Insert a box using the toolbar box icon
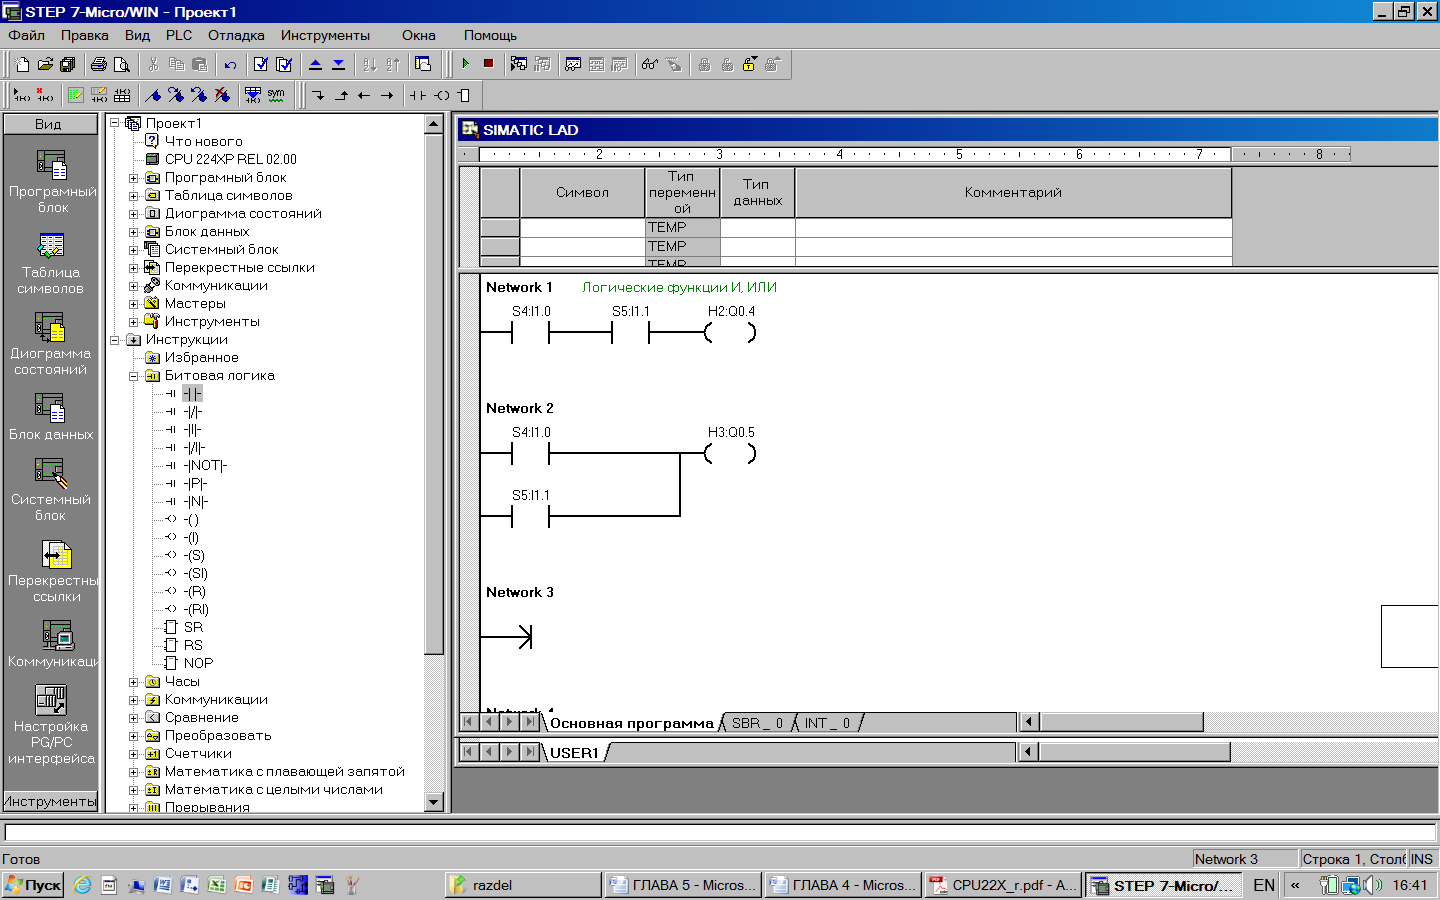Image resolution: width=1440 pixels, height=900 pixels. 464,95
